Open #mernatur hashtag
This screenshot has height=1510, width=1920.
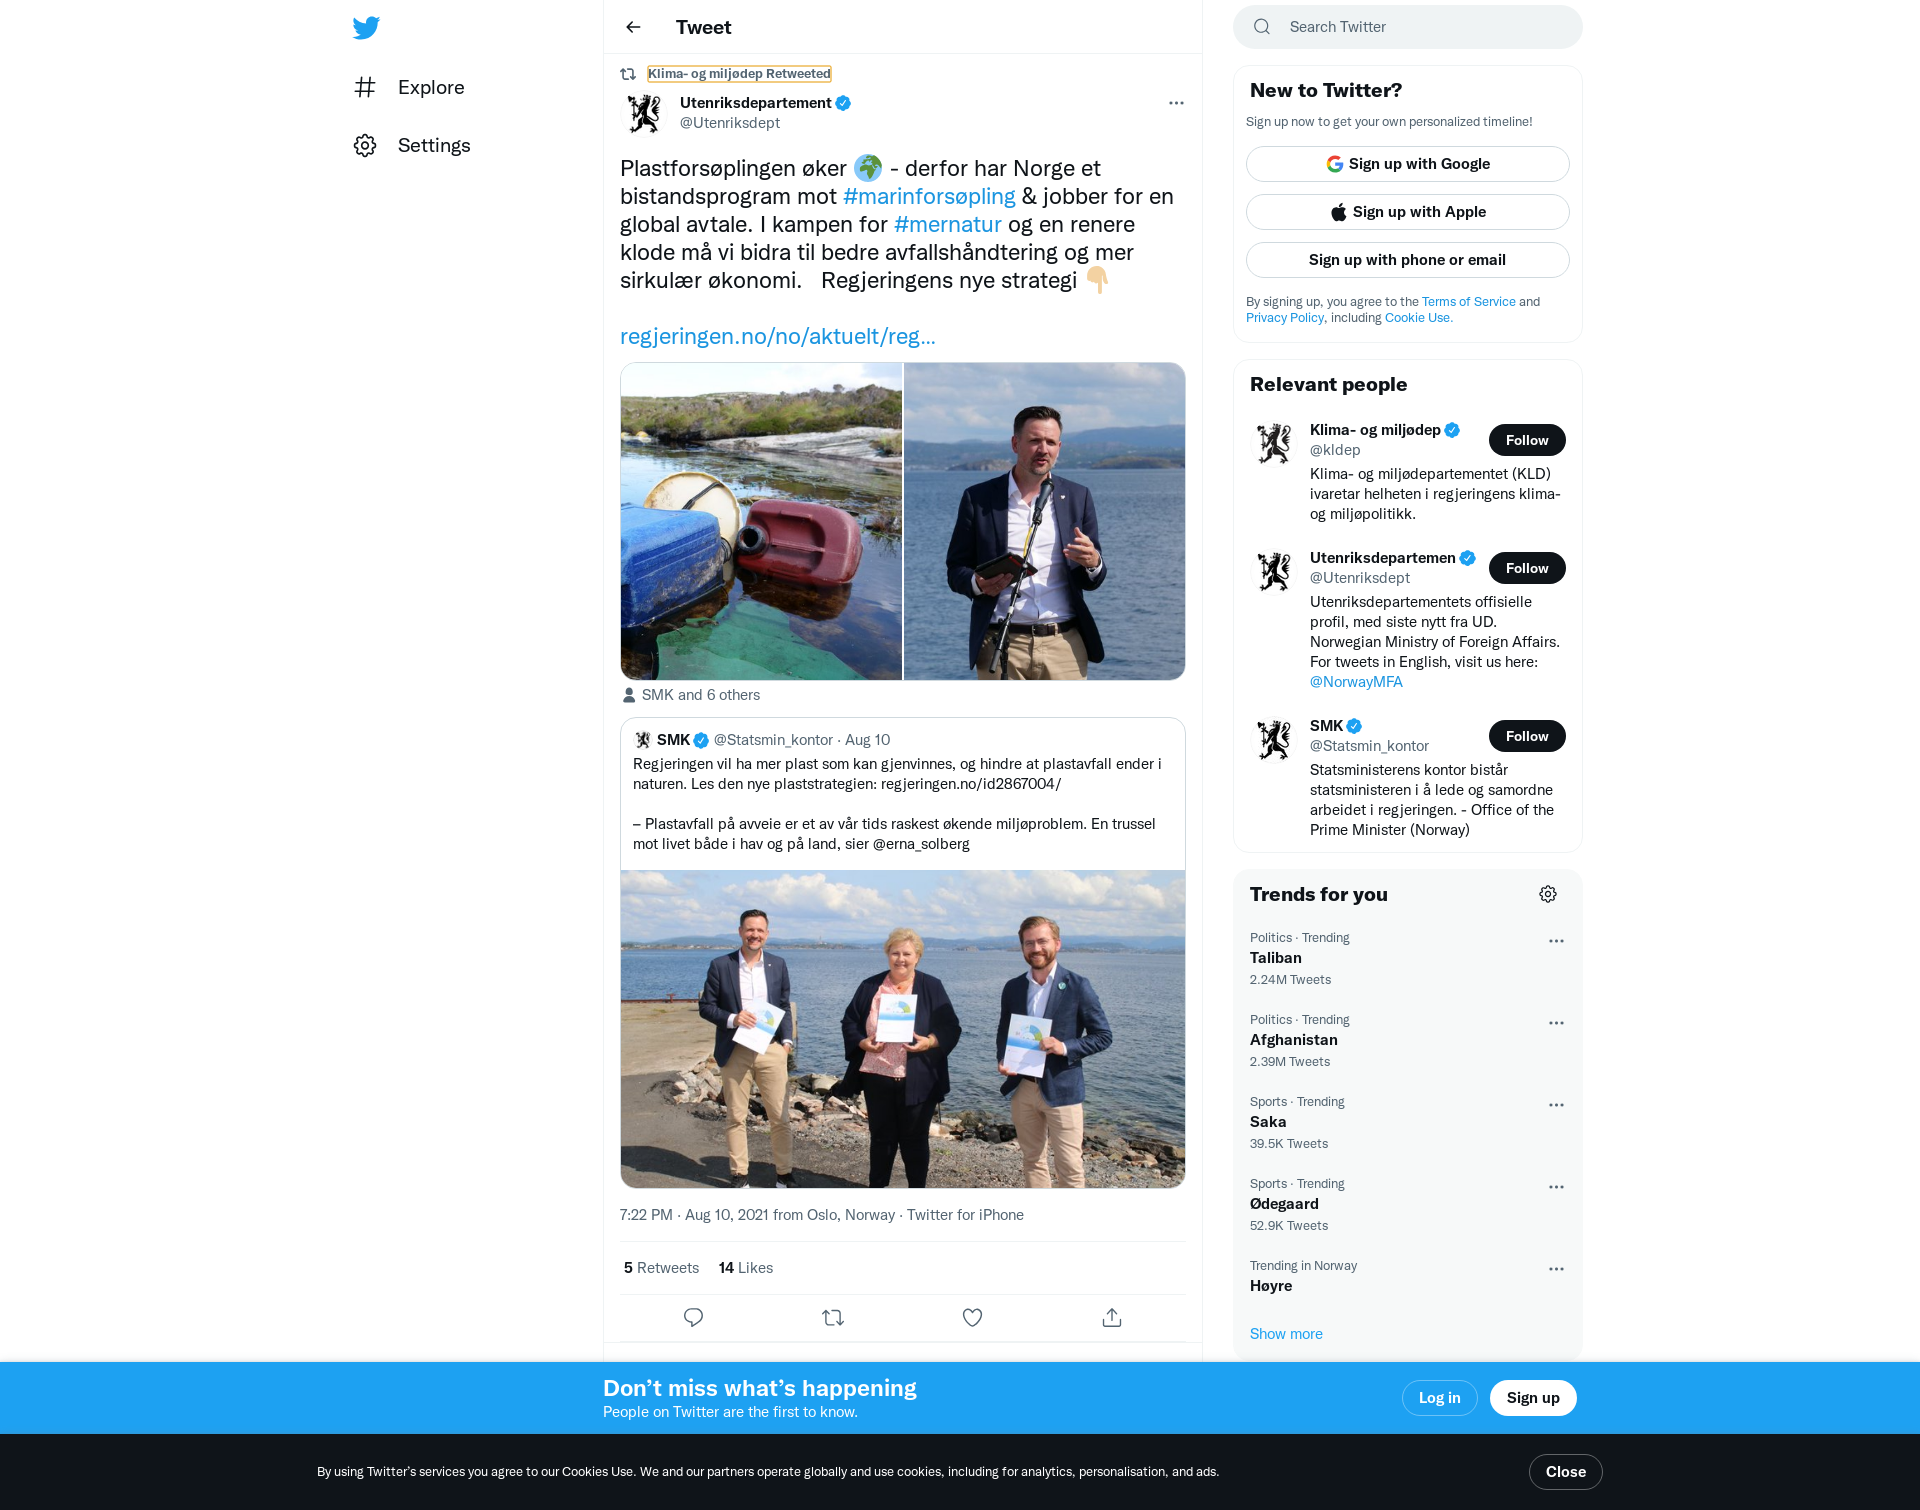(x=947, y=225)
